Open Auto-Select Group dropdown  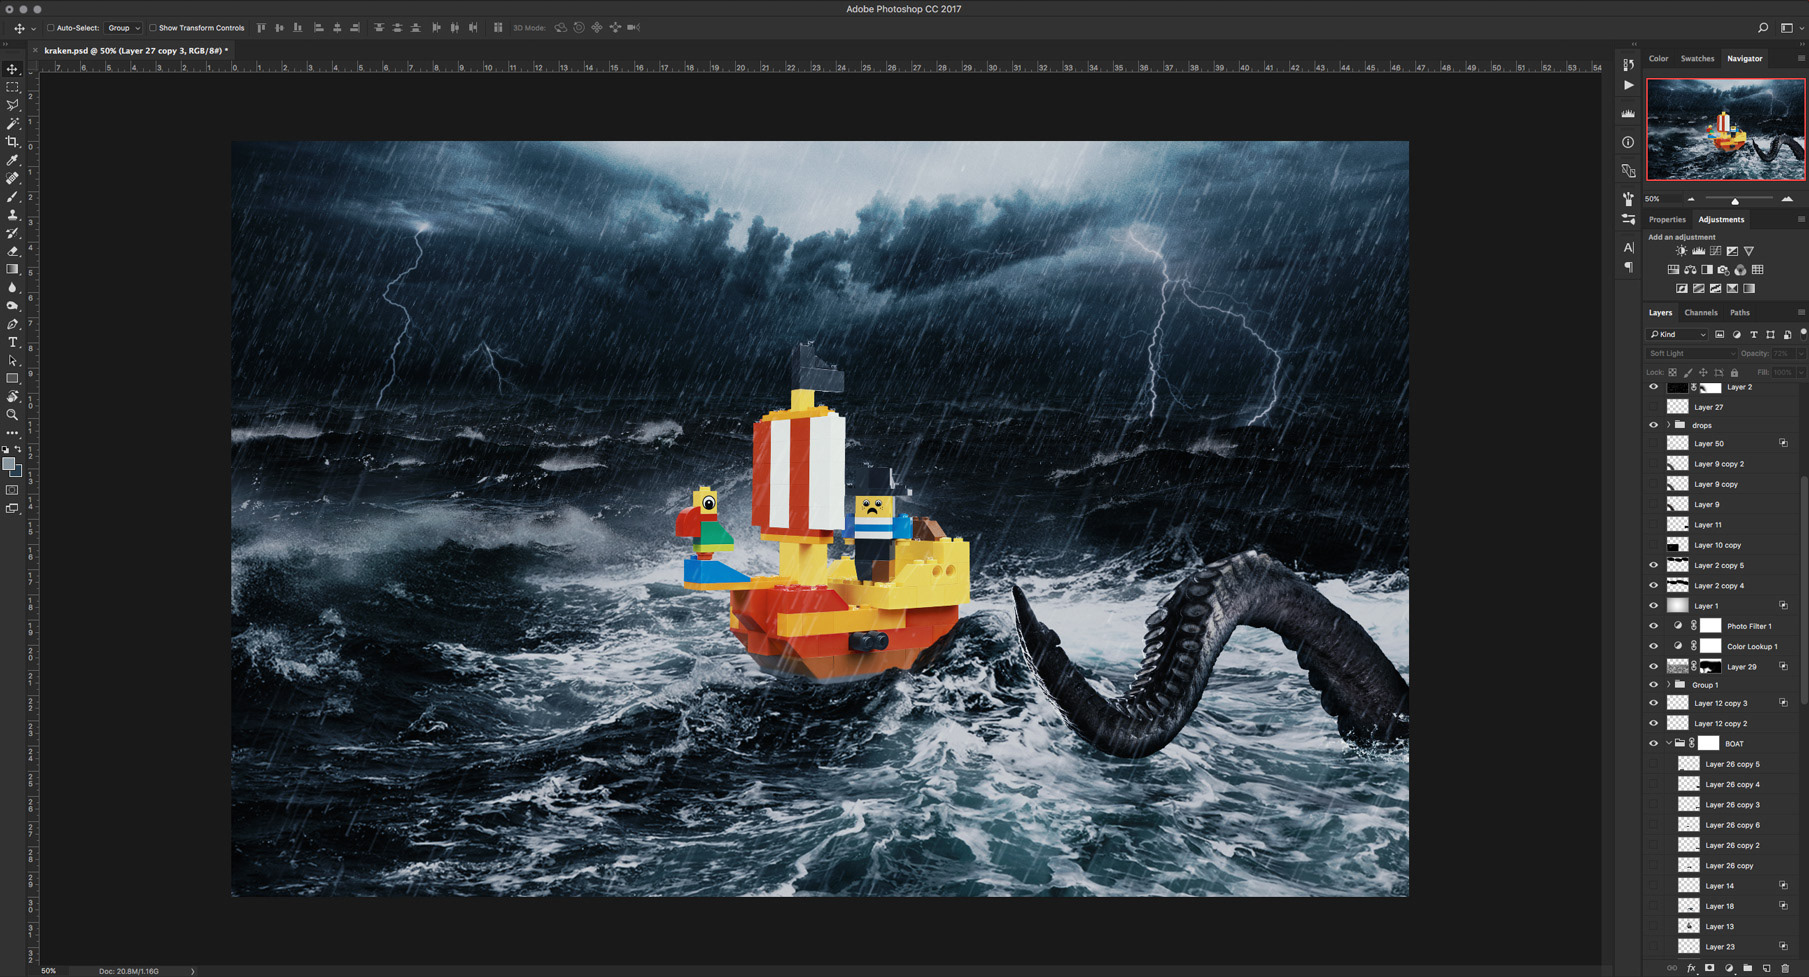pyautogui.click(x=123, y=28)
